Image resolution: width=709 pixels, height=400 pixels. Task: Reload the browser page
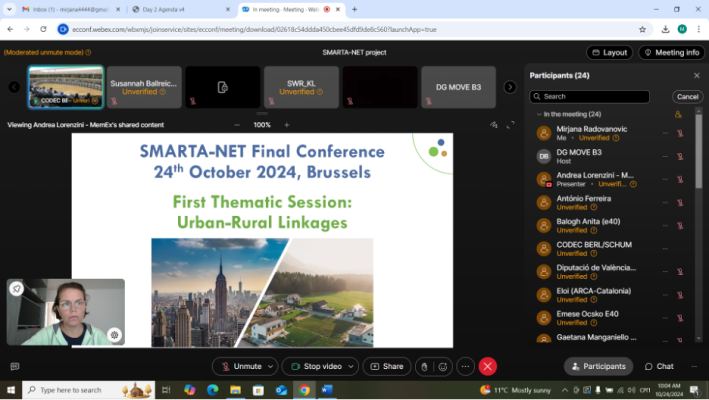coord(43,29)
